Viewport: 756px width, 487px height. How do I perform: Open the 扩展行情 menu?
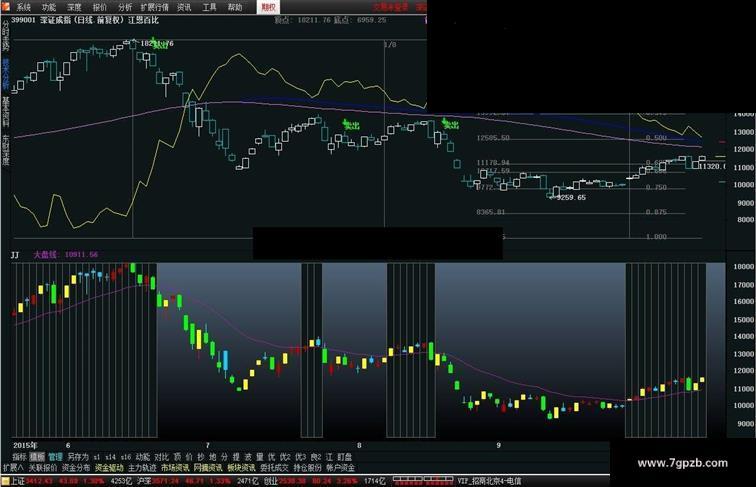point(155,7)
